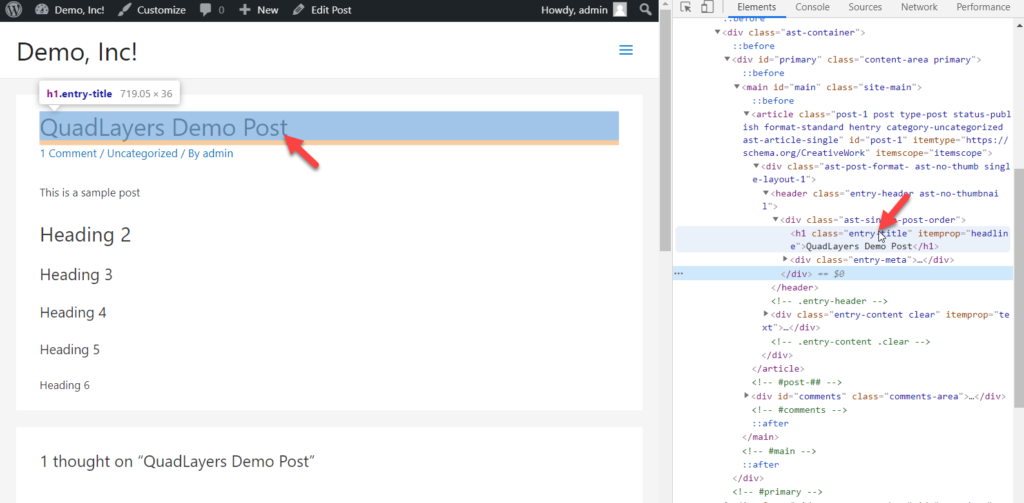The height and width of the screenshot is (503, 1024).
Task: Switch to the Console tab
Action: 812,7
